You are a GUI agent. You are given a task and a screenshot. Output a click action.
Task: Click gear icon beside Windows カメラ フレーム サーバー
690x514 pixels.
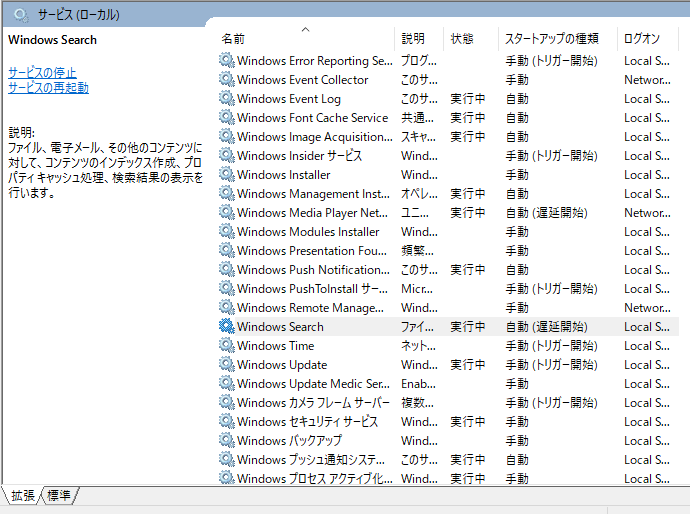tap(227, 402)
